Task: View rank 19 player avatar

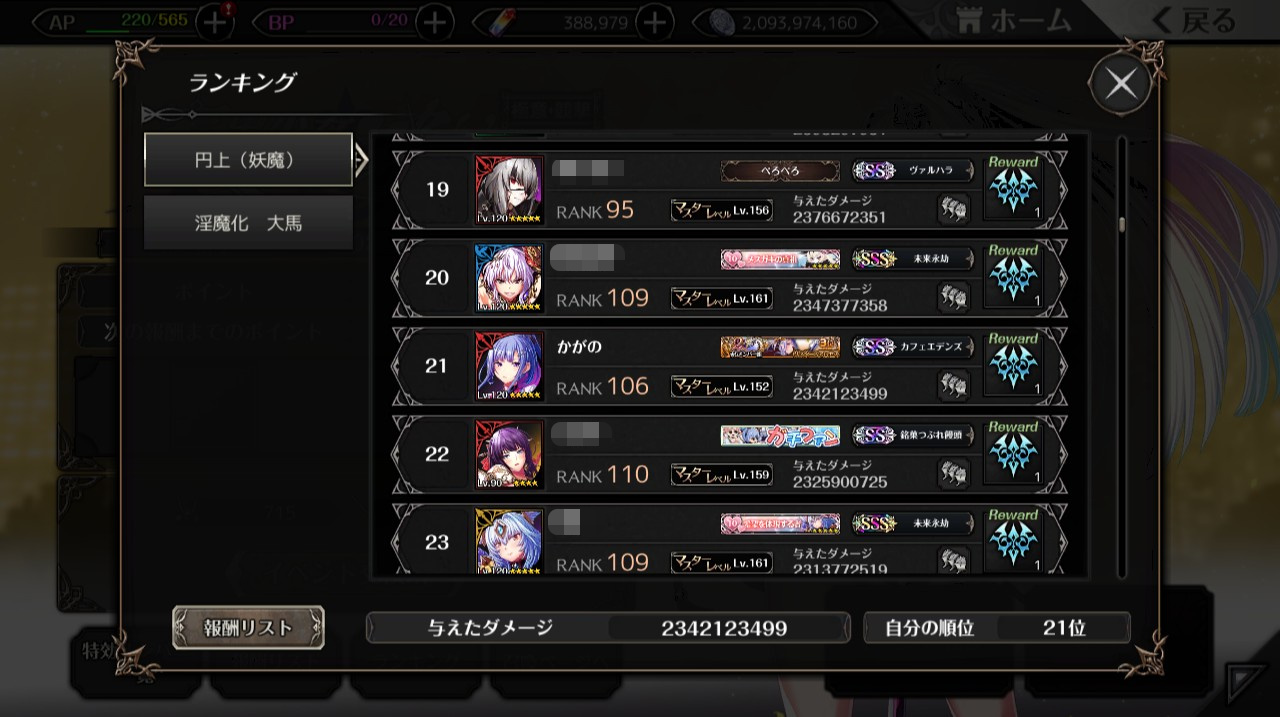Action: (509, 189)
